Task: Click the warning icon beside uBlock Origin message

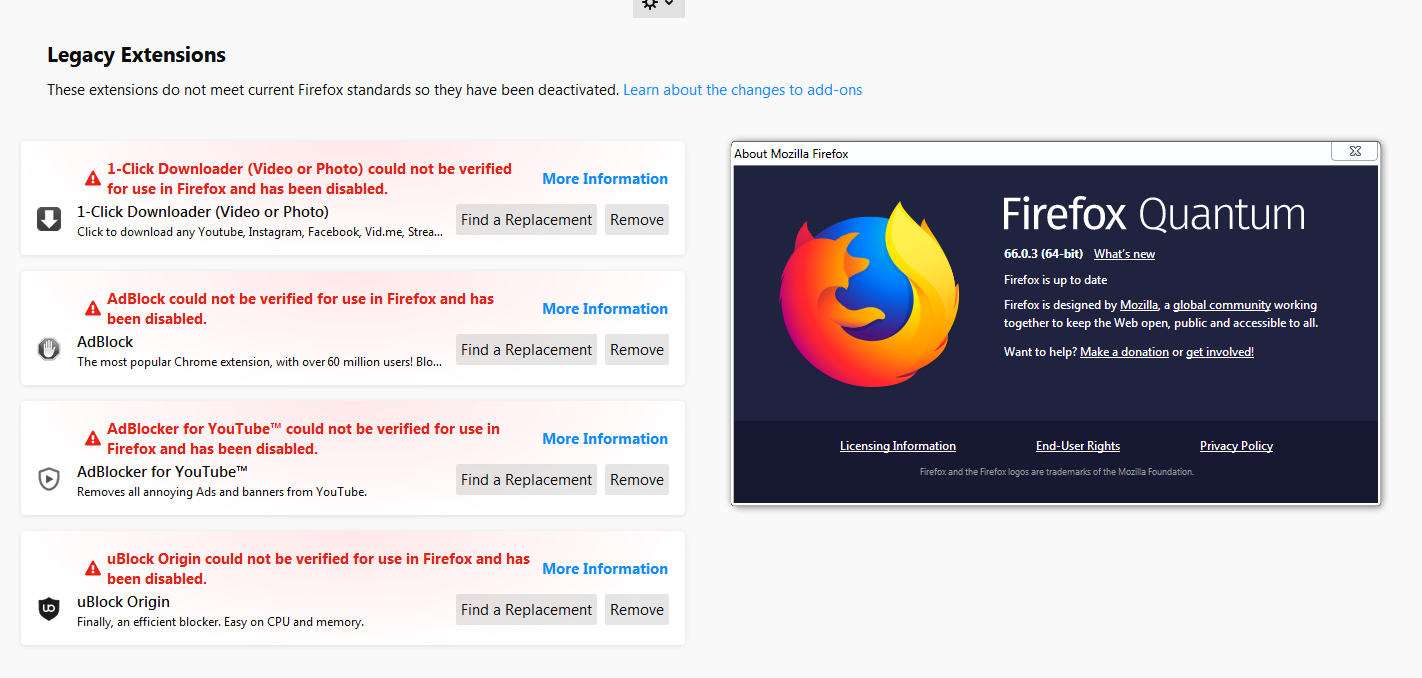Action: [x=93, y=569]
